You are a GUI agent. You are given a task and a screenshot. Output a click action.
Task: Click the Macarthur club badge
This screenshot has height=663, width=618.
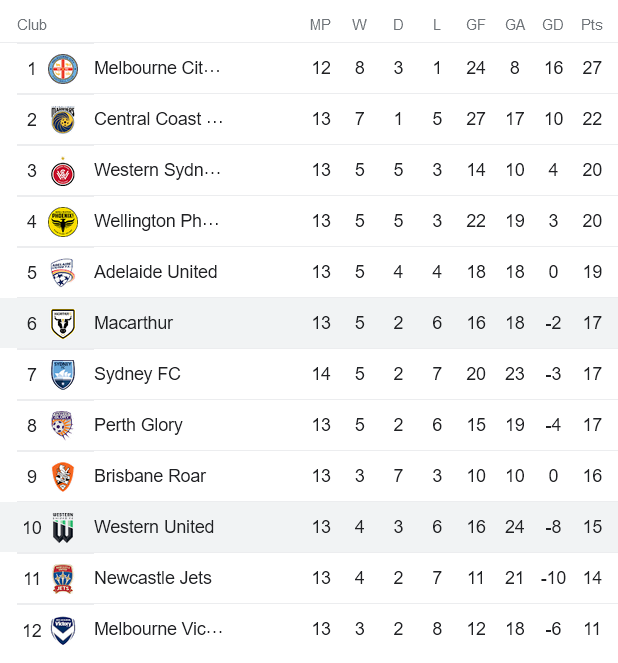click(x=63, y=323)
